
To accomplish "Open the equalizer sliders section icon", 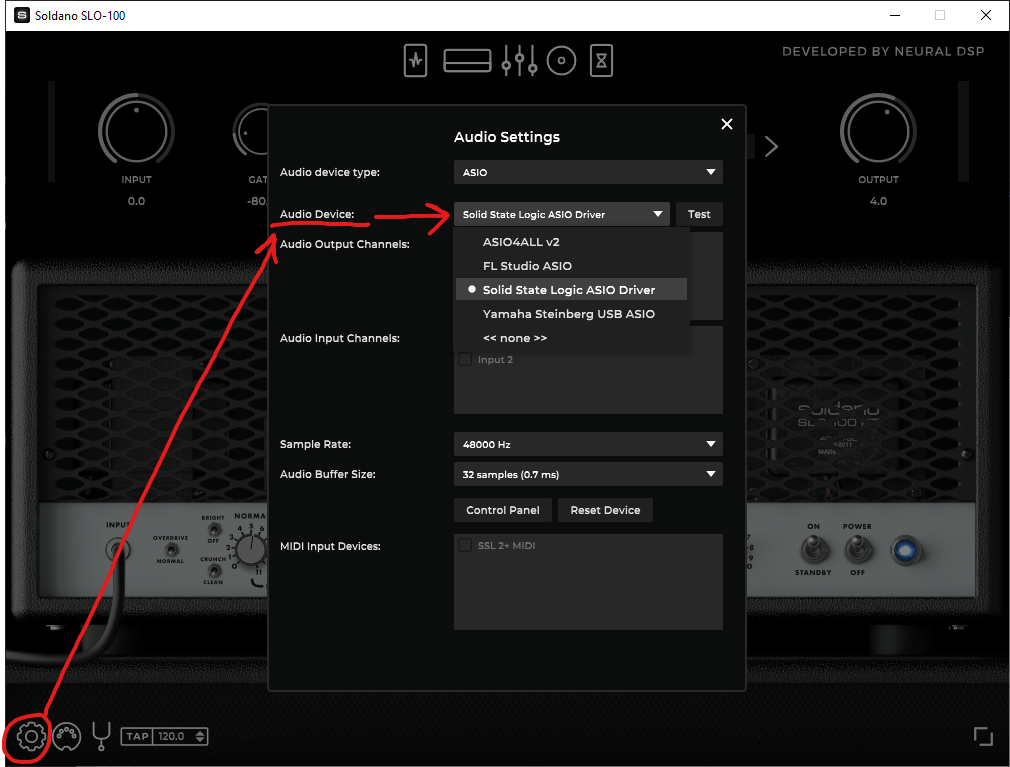I will (519, 61).
